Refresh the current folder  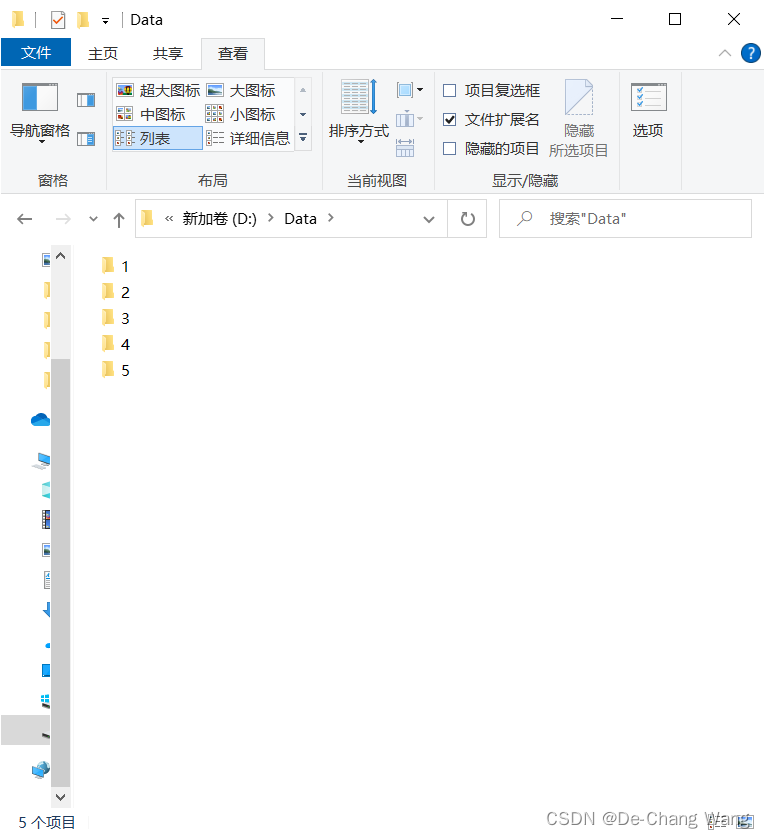point(468,219)
